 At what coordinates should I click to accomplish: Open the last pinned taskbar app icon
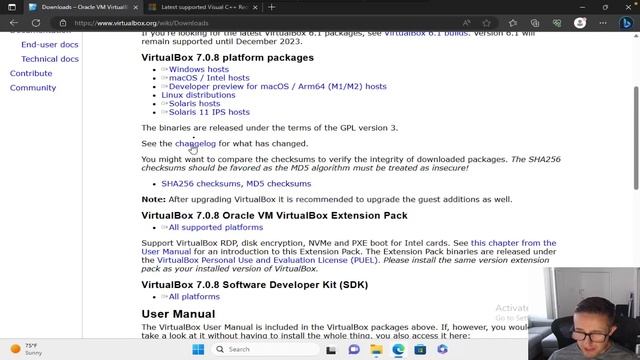(x=442, y=349)
